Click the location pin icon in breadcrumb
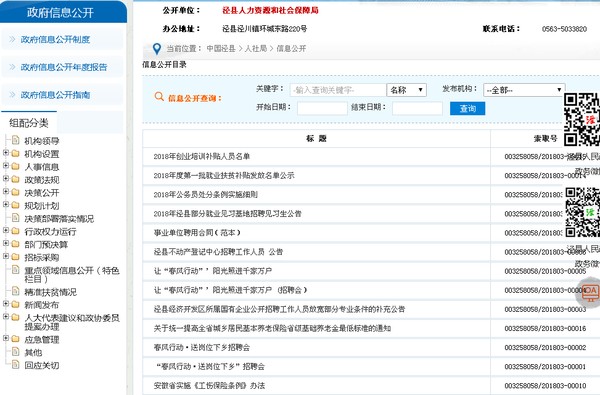Viewport: 600px width, 395px height. click(x=157, y=49)
